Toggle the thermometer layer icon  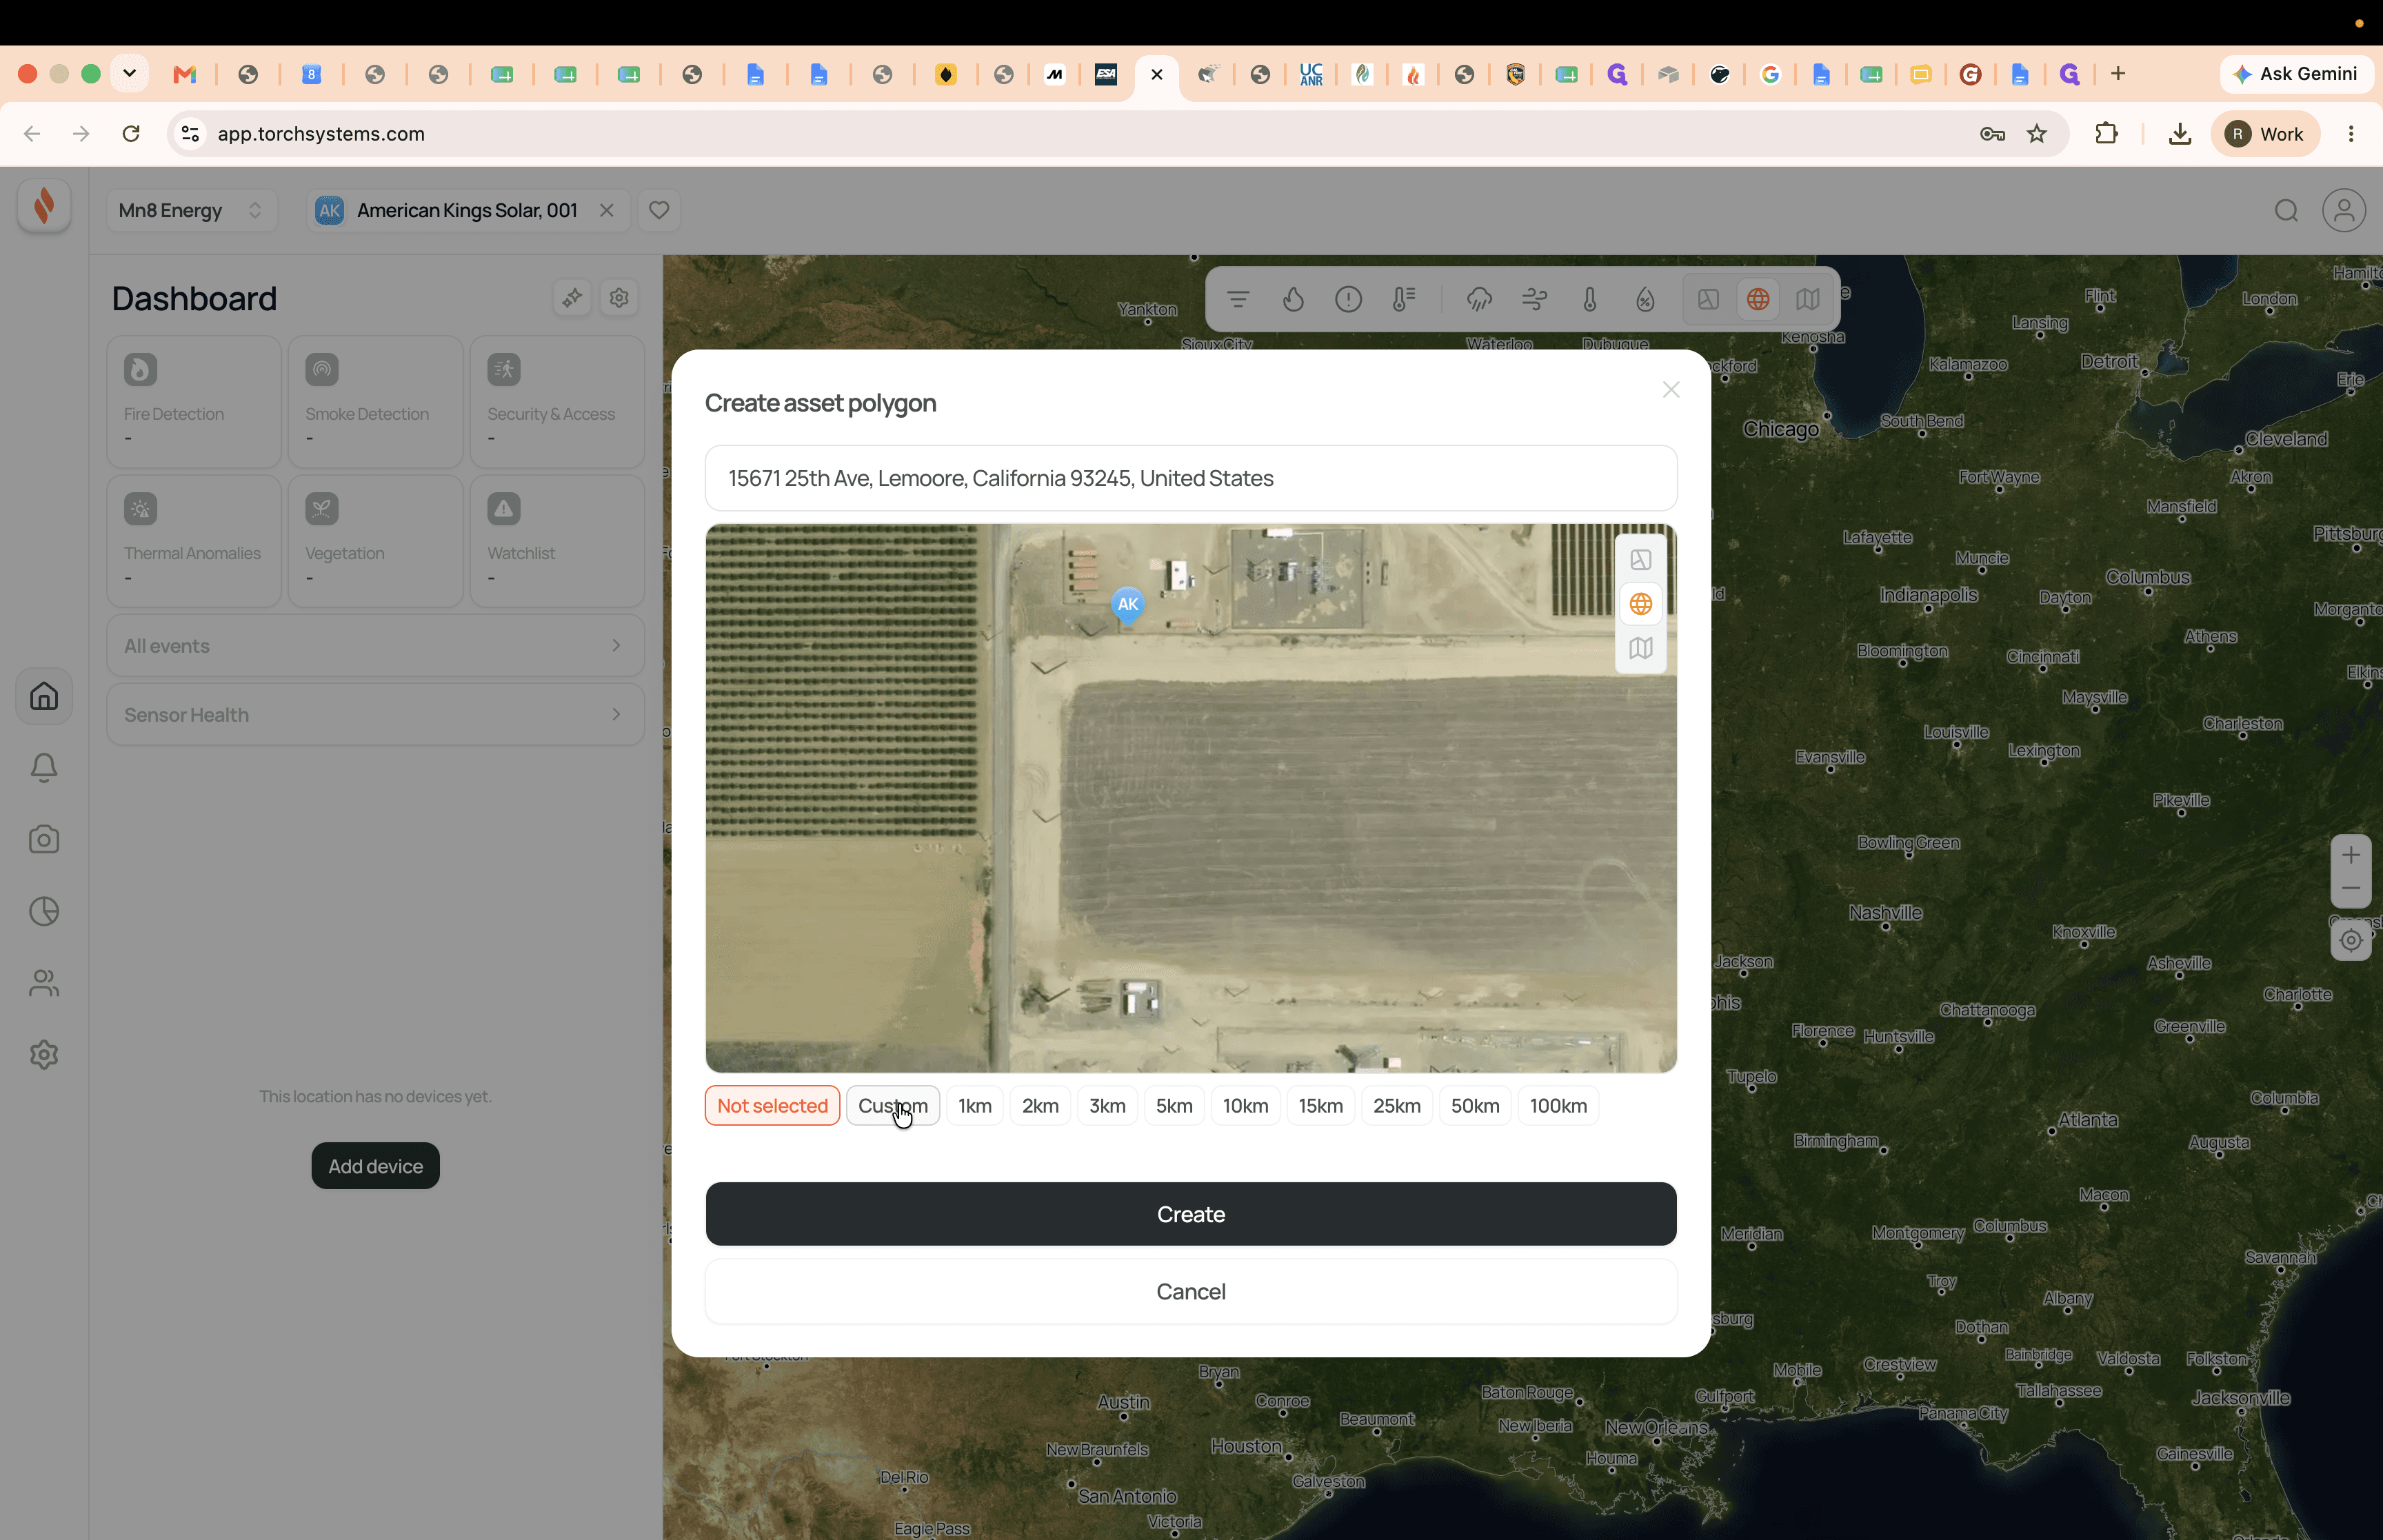tap(1589, 299)
